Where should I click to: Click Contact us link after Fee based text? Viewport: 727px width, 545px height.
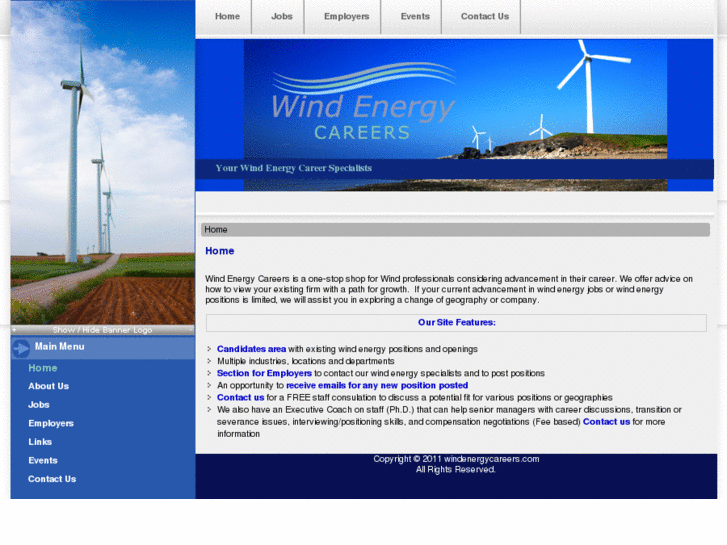(x=606, y=421)
